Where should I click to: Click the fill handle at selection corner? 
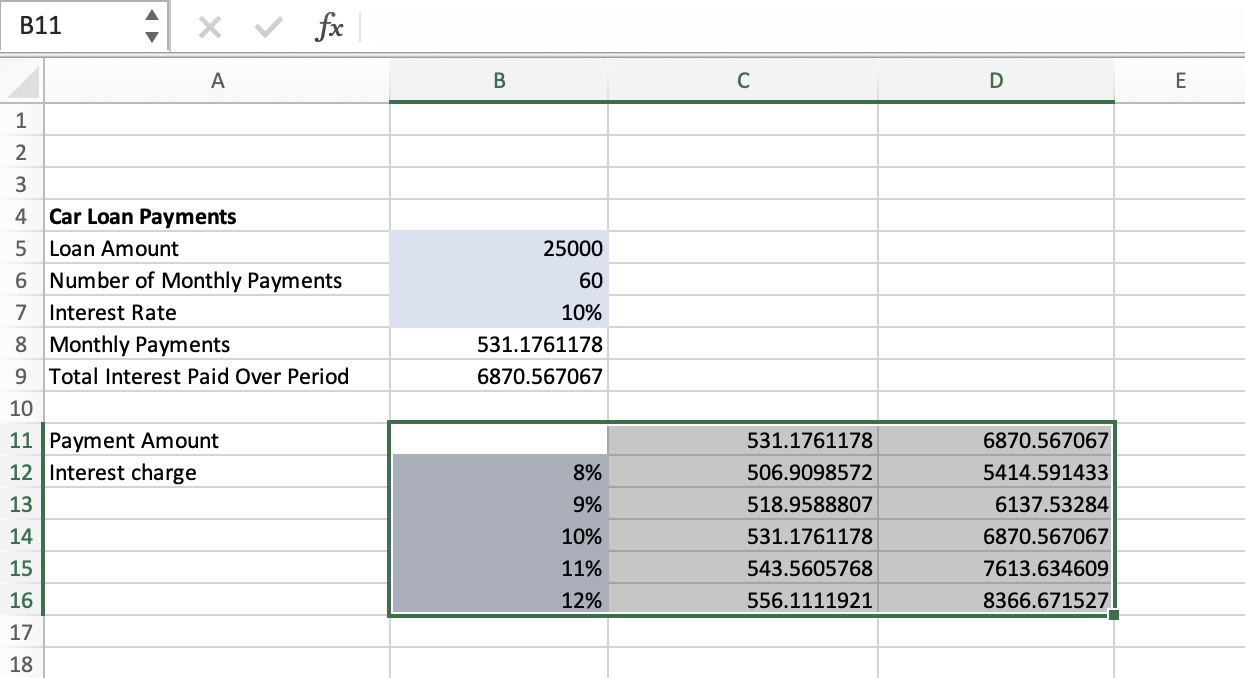[x=1114, y=615]
